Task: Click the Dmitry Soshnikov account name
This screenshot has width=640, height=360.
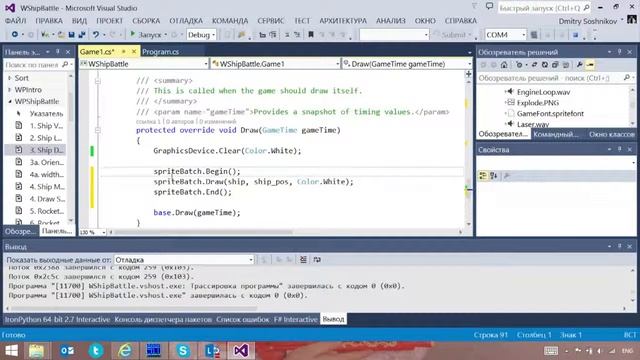Action: 587,21
